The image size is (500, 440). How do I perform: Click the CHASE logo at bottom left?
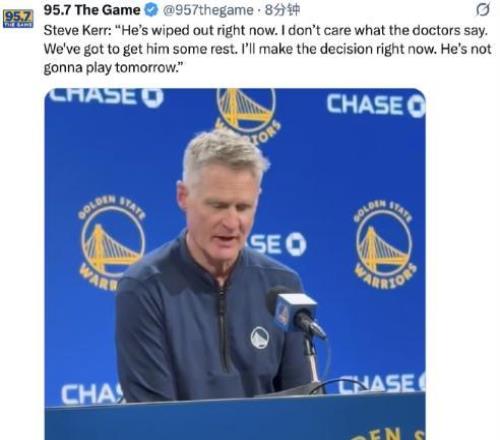coord(92,394)
